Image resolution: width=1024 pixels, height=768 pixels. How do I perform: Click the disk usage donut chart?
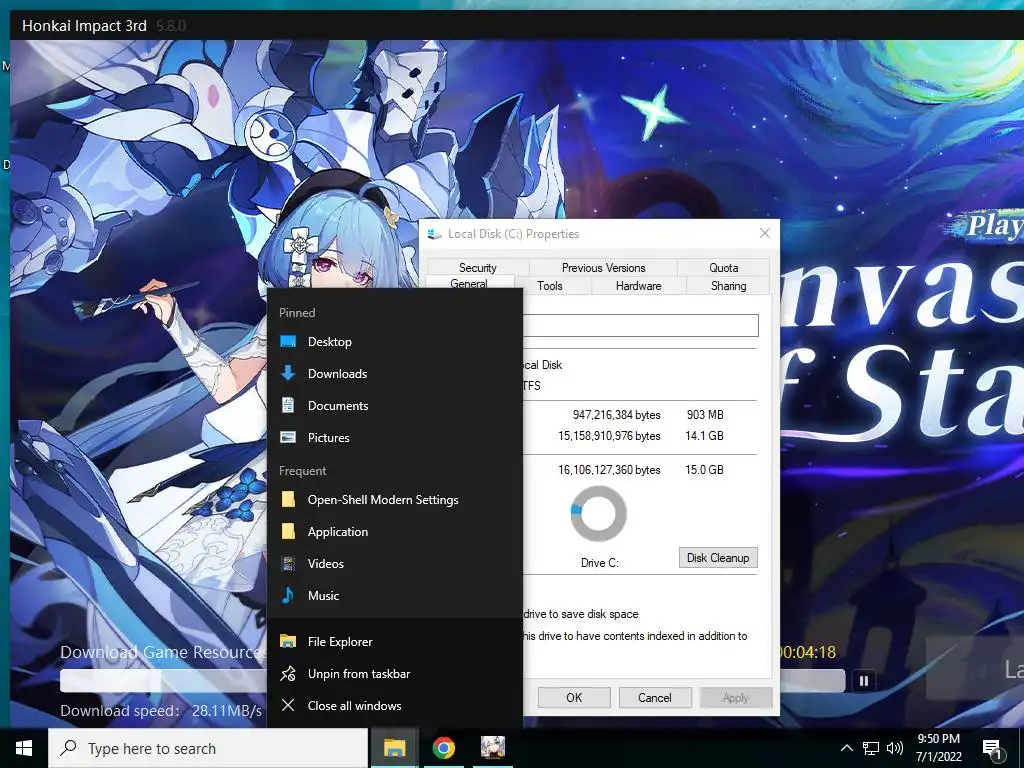[598, 513]
